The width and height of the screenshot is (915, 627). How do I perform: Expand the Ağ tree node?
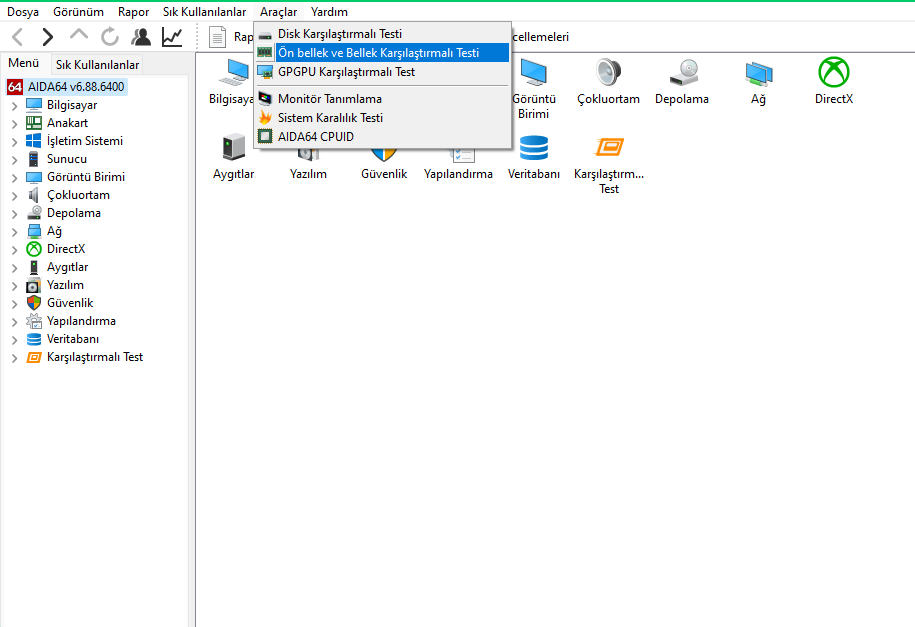coord(15,232)
